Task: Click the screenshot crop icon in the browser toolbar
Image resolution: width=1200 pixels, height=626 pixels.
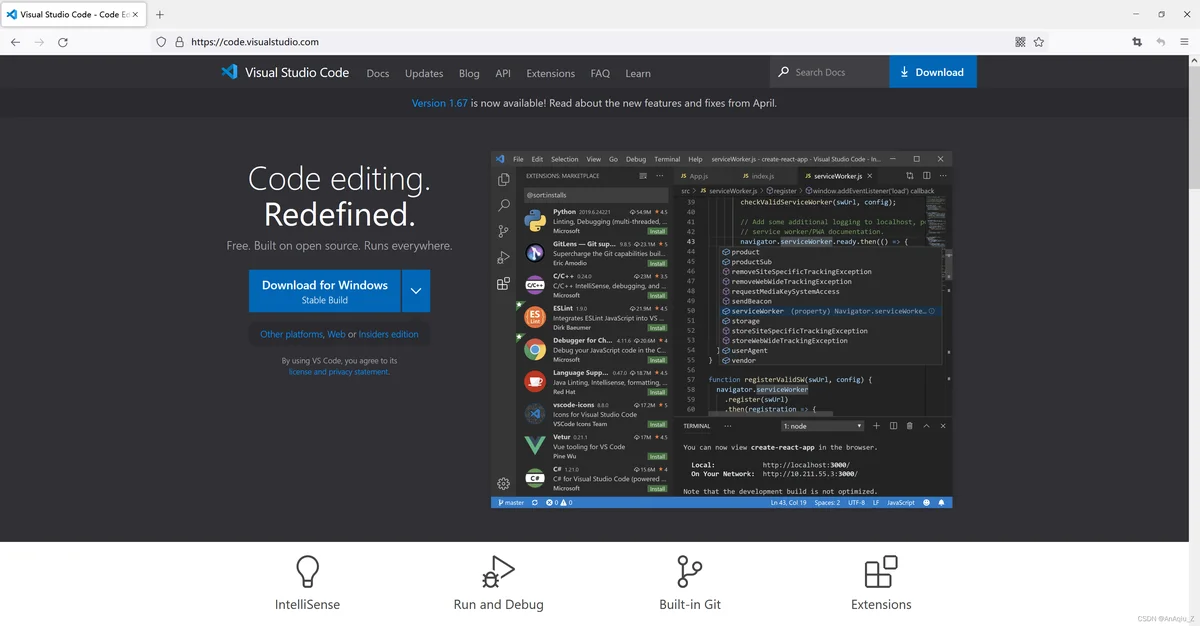Action: [1137, 42]
